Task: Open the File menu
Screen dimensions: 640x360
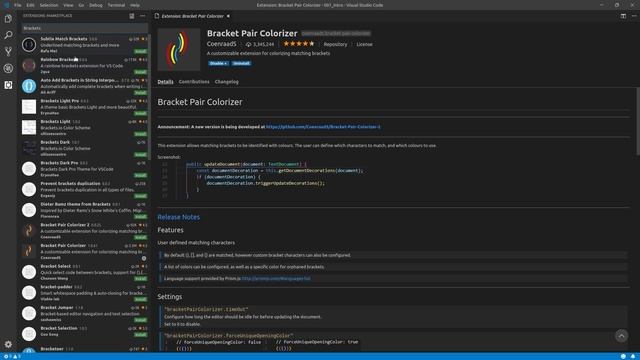Action: point(18,5)
